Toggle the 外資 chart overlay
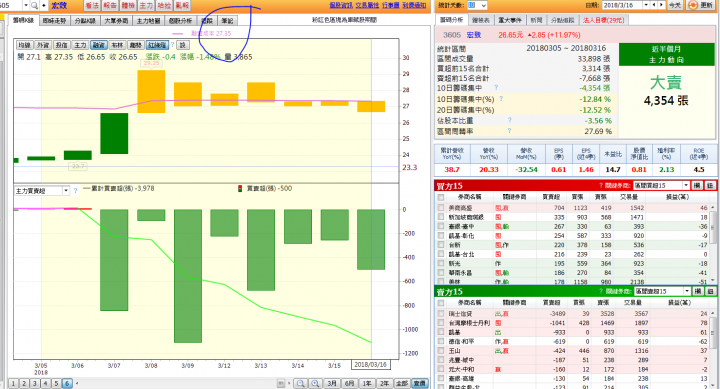Image resolution: width=720 pixels, height=389 pixels. tap(43, 45)
